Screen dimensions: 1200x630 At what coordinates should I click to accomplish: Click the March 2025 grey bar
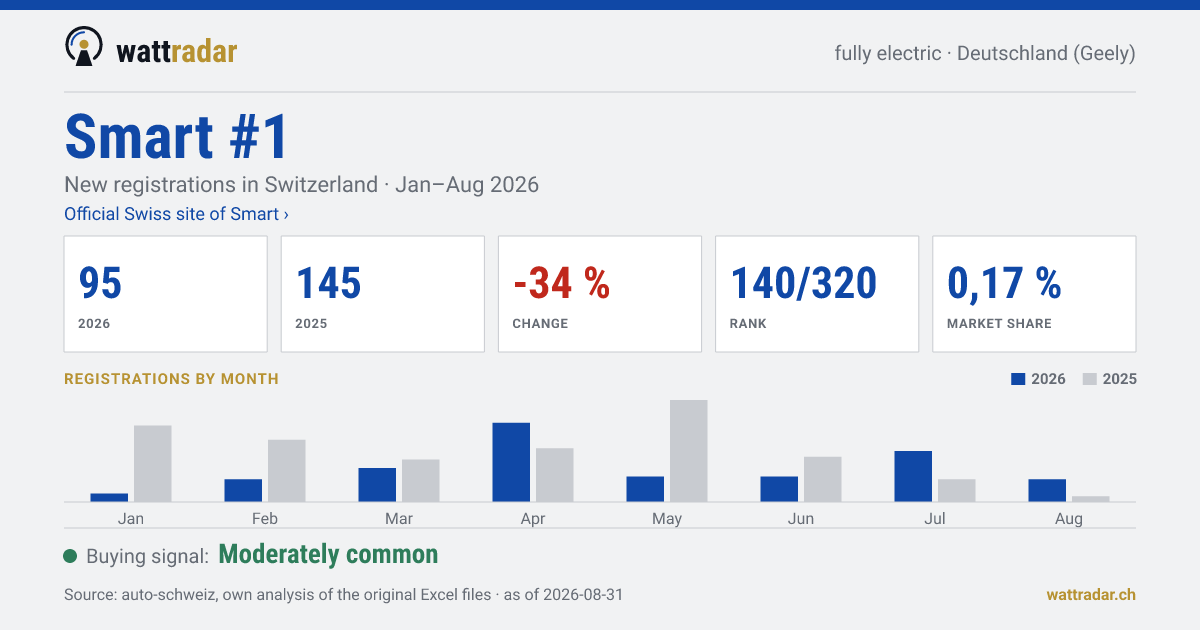421,481
